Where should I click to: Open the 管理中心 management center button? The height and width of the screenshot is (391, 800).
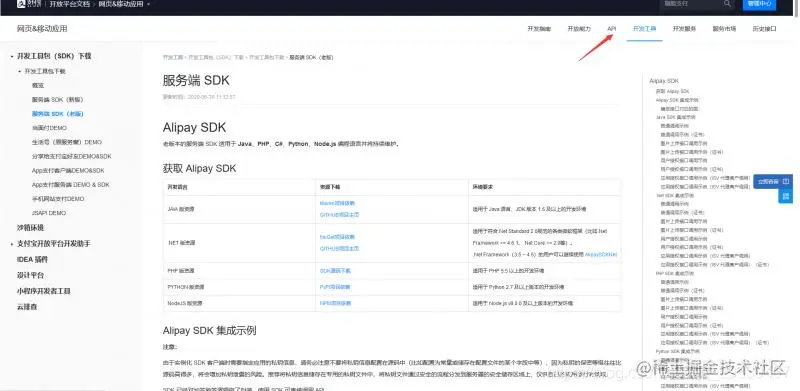pos(759,4)
